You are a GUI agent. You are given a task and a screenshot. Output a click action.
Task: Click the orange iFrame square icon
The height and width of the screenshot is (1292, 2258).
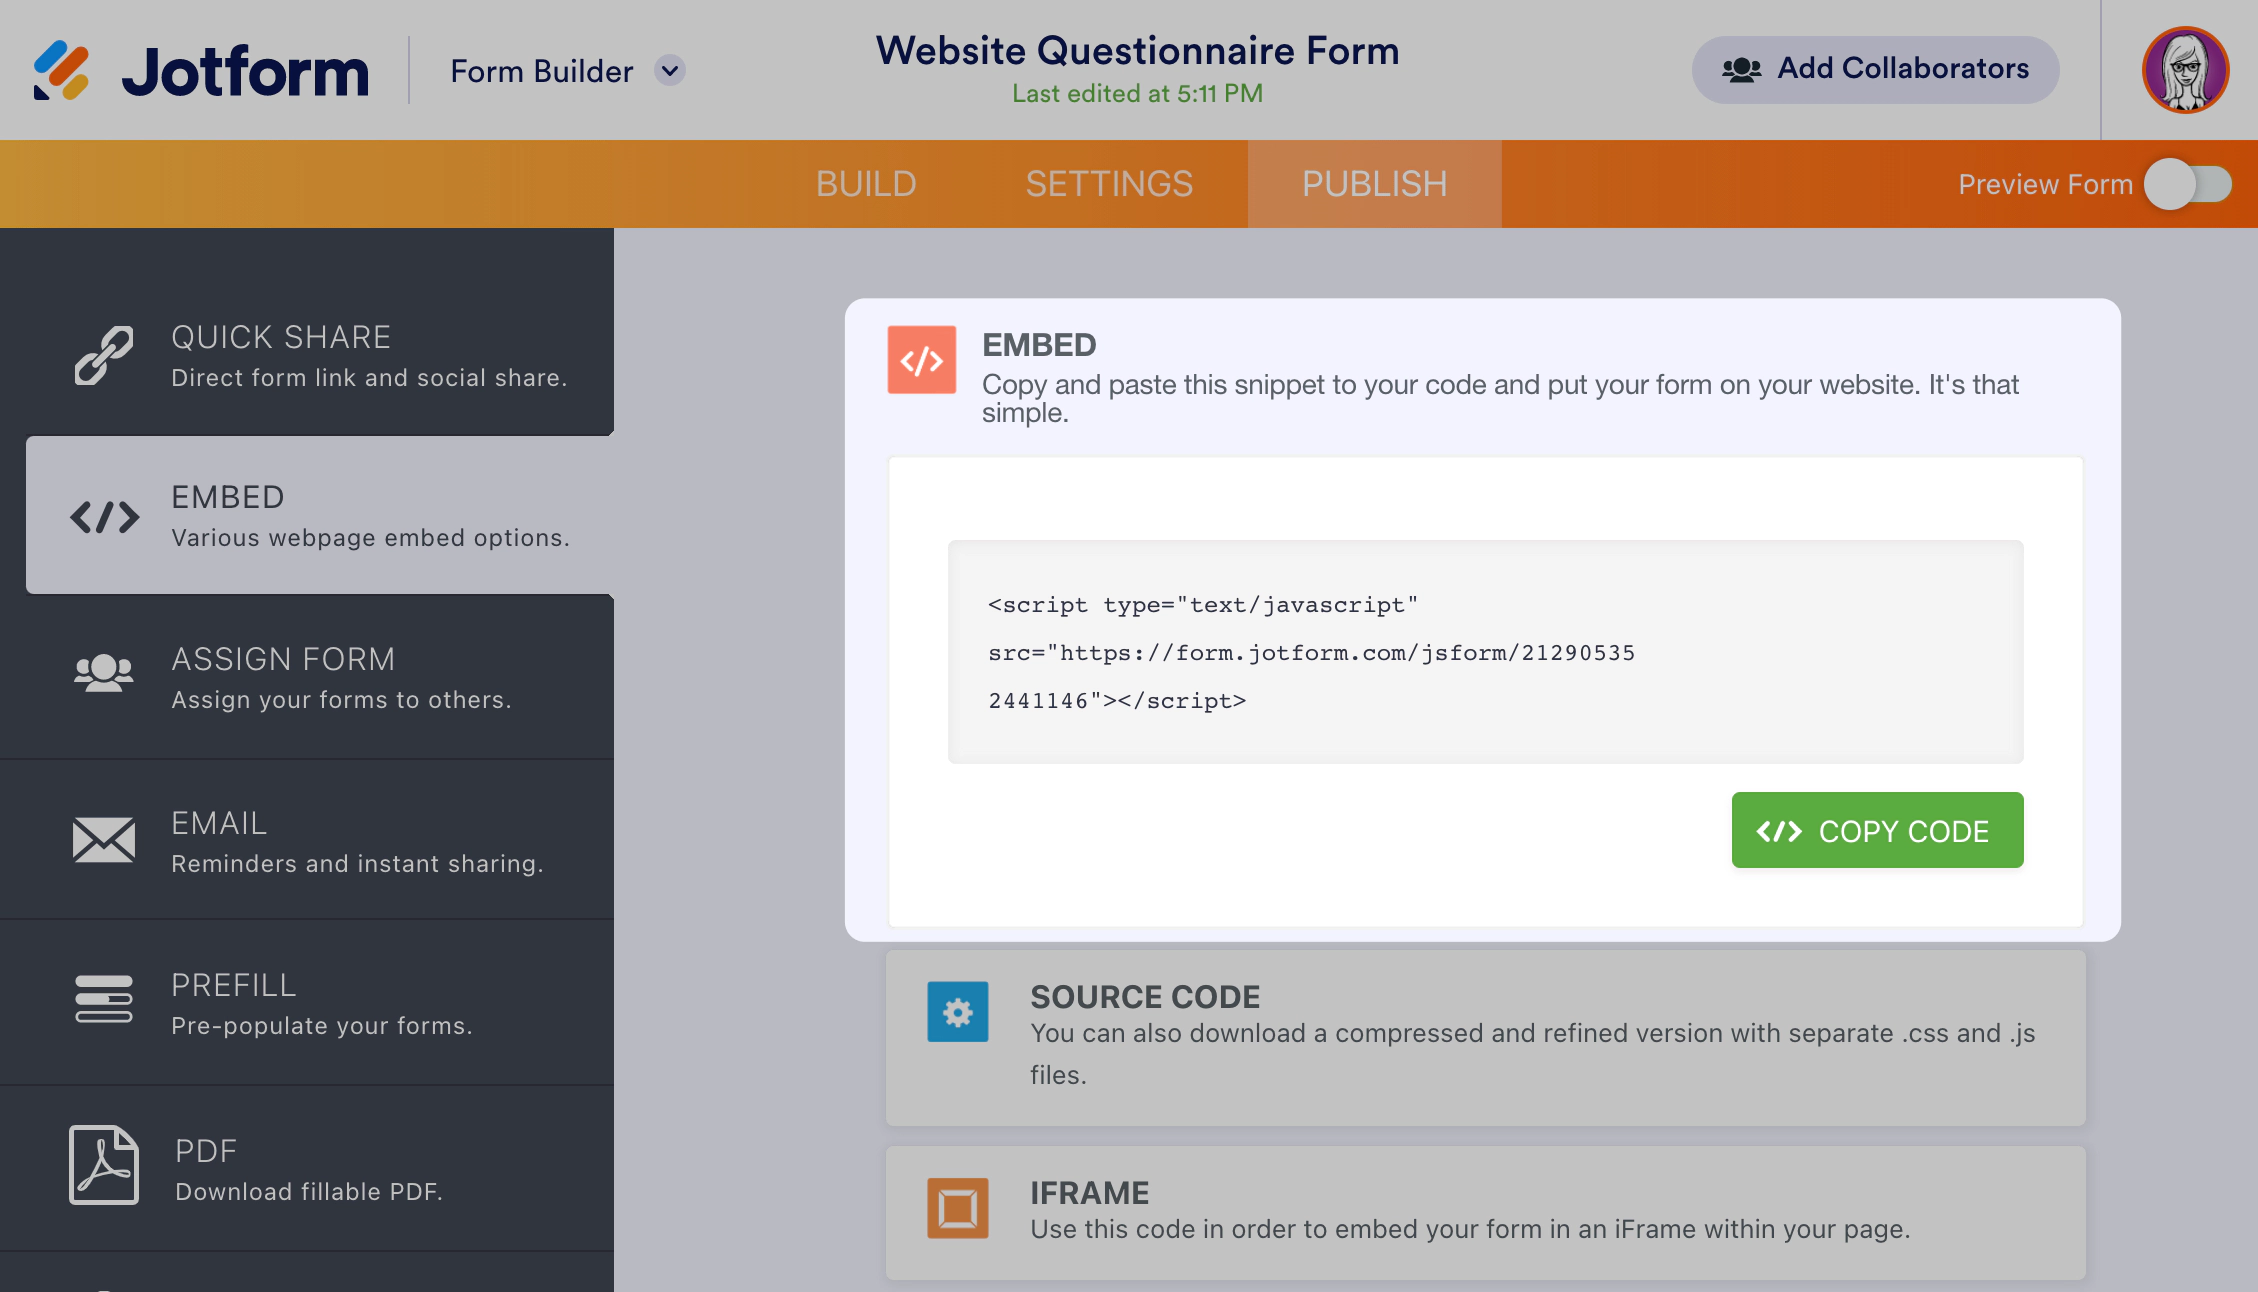[x=957, y=1208]
